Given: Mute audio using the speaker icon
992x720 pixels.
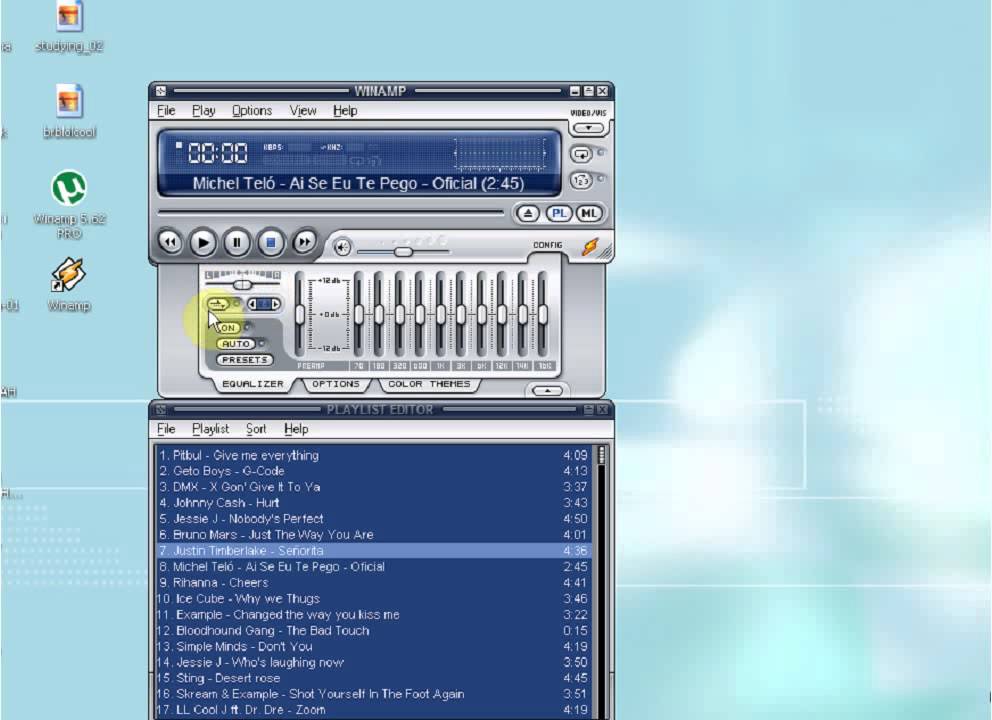Looking at the screenshot, I should 342,247.
